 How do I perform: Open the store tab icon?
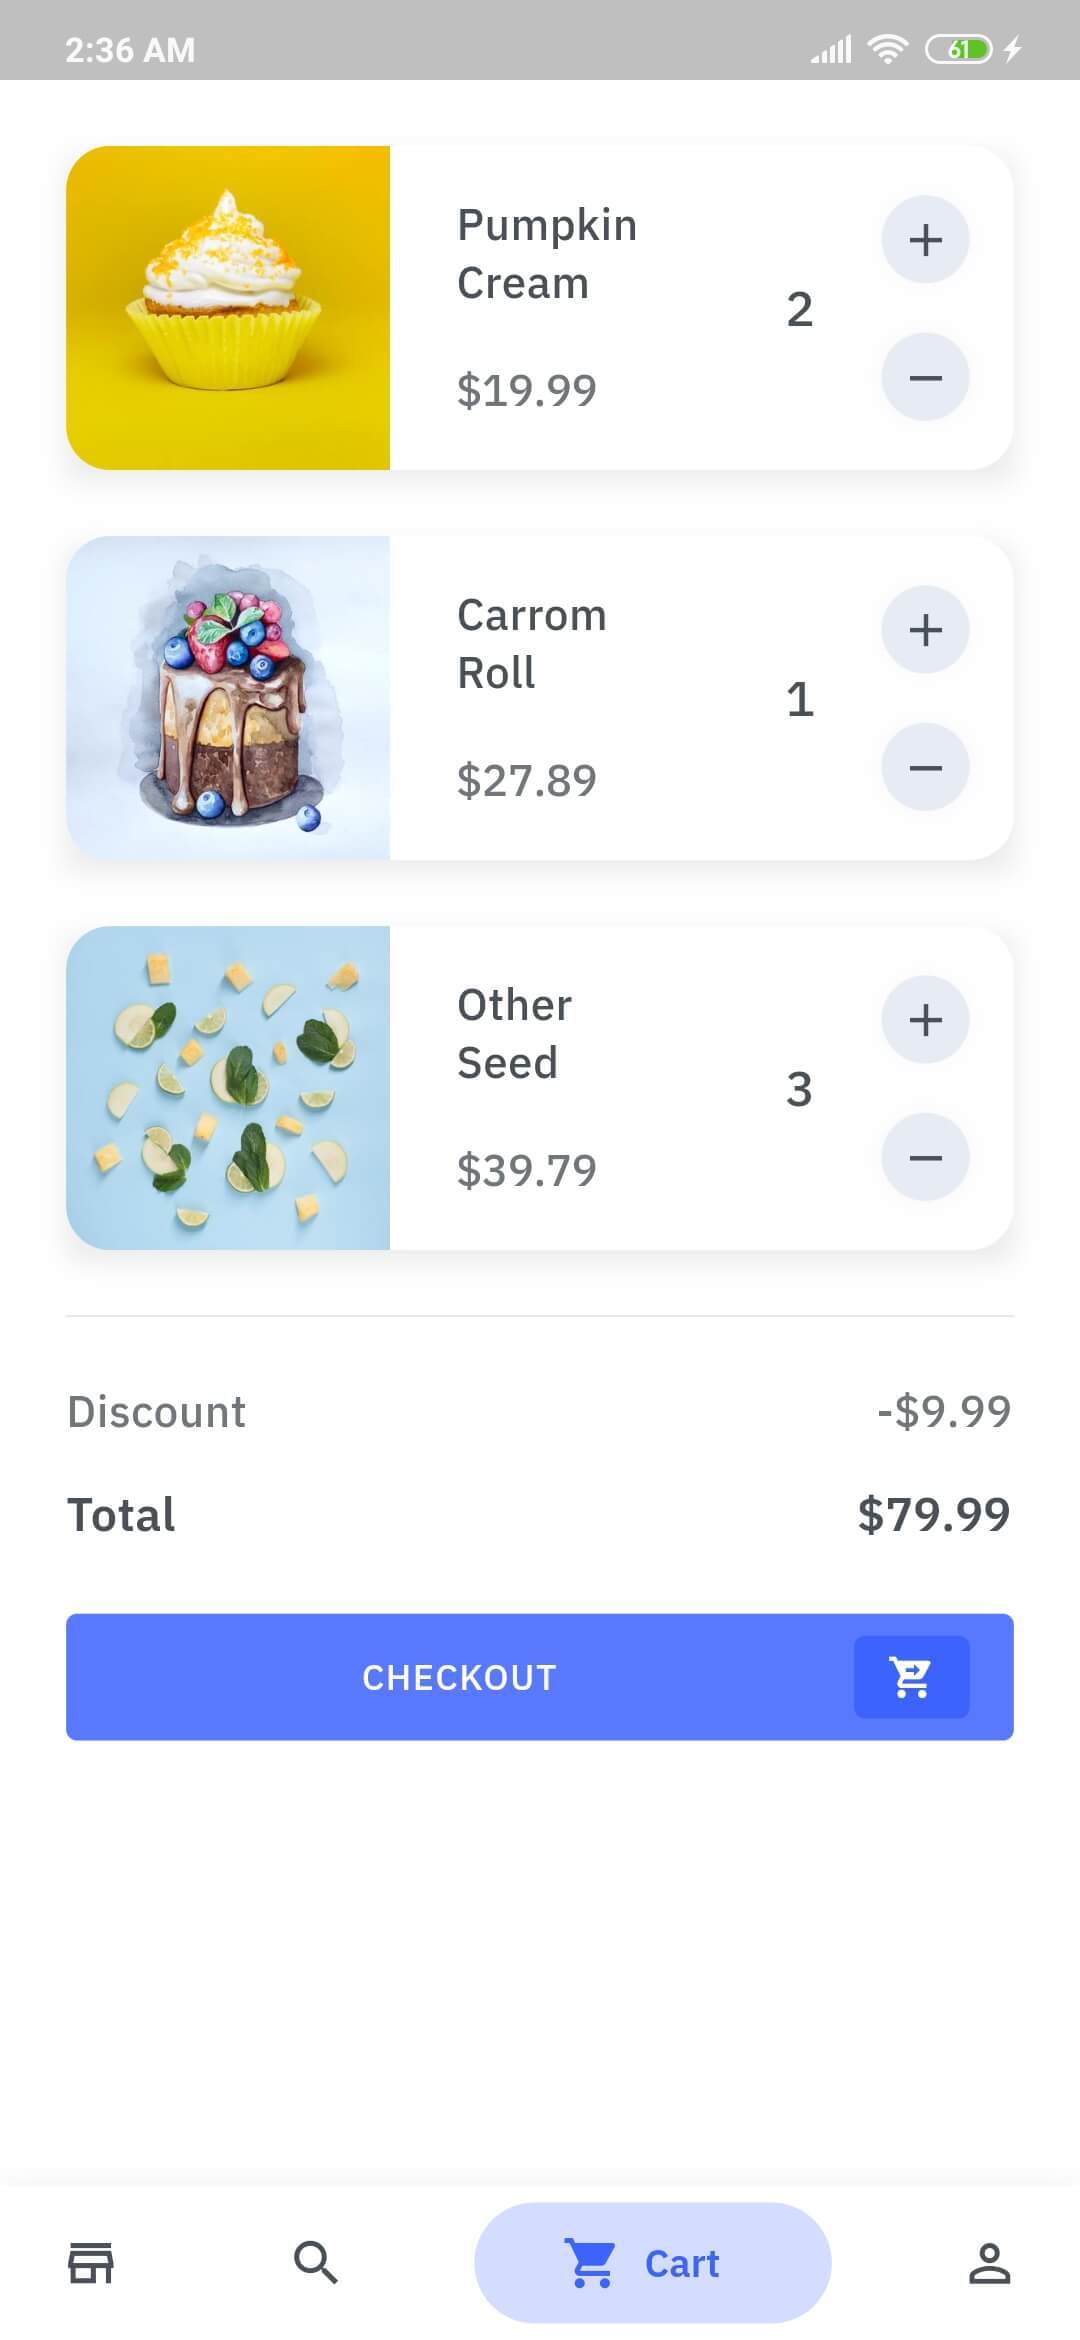91,2262
